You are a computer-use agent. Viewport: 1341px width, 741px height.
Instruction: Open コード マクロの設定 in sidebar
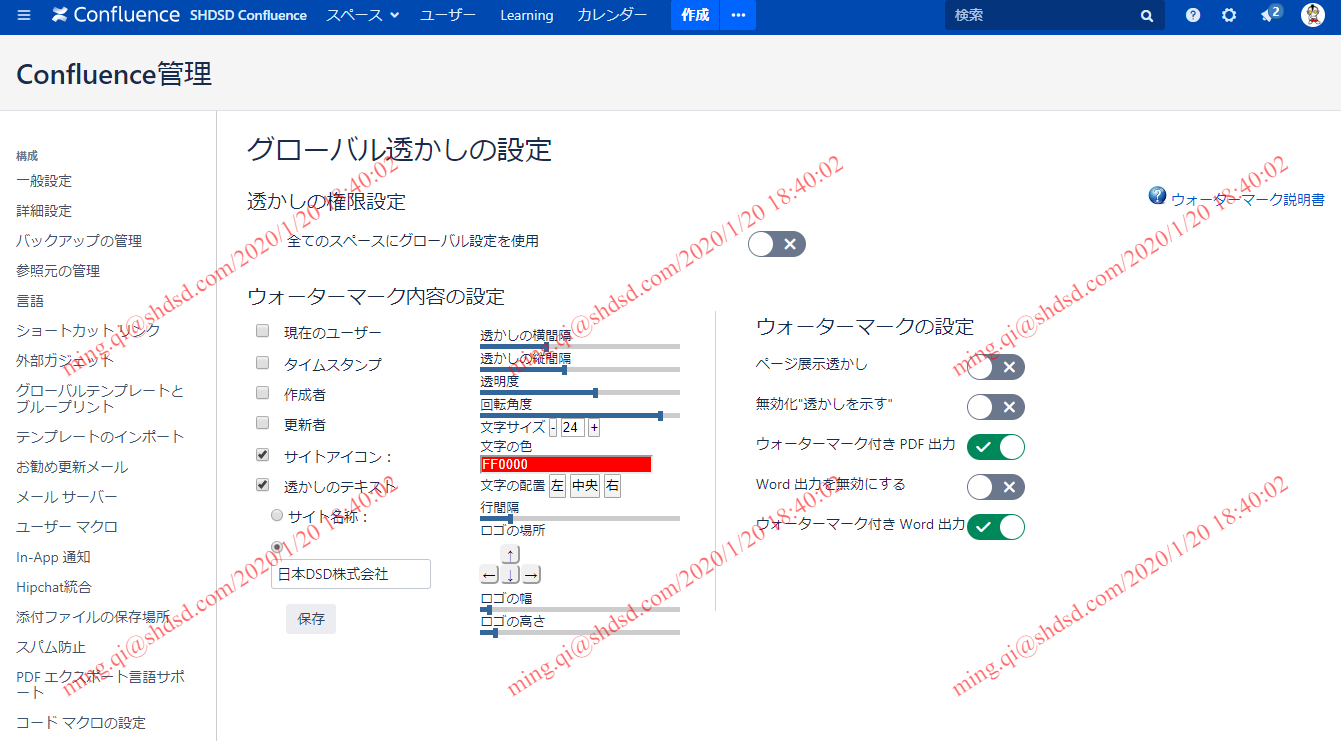point(81,722)
